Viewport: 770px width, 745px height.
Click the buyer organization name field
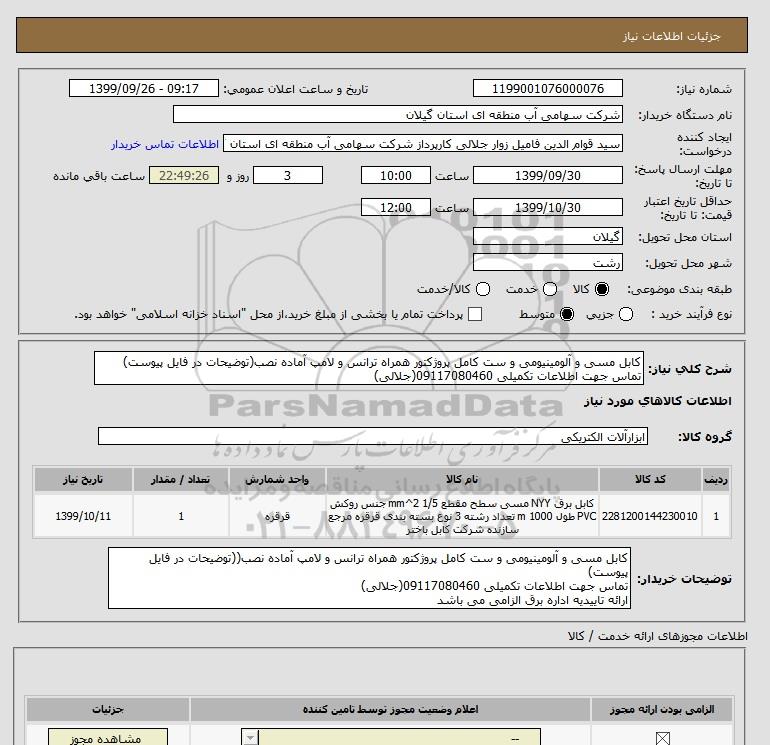[398, 114]
